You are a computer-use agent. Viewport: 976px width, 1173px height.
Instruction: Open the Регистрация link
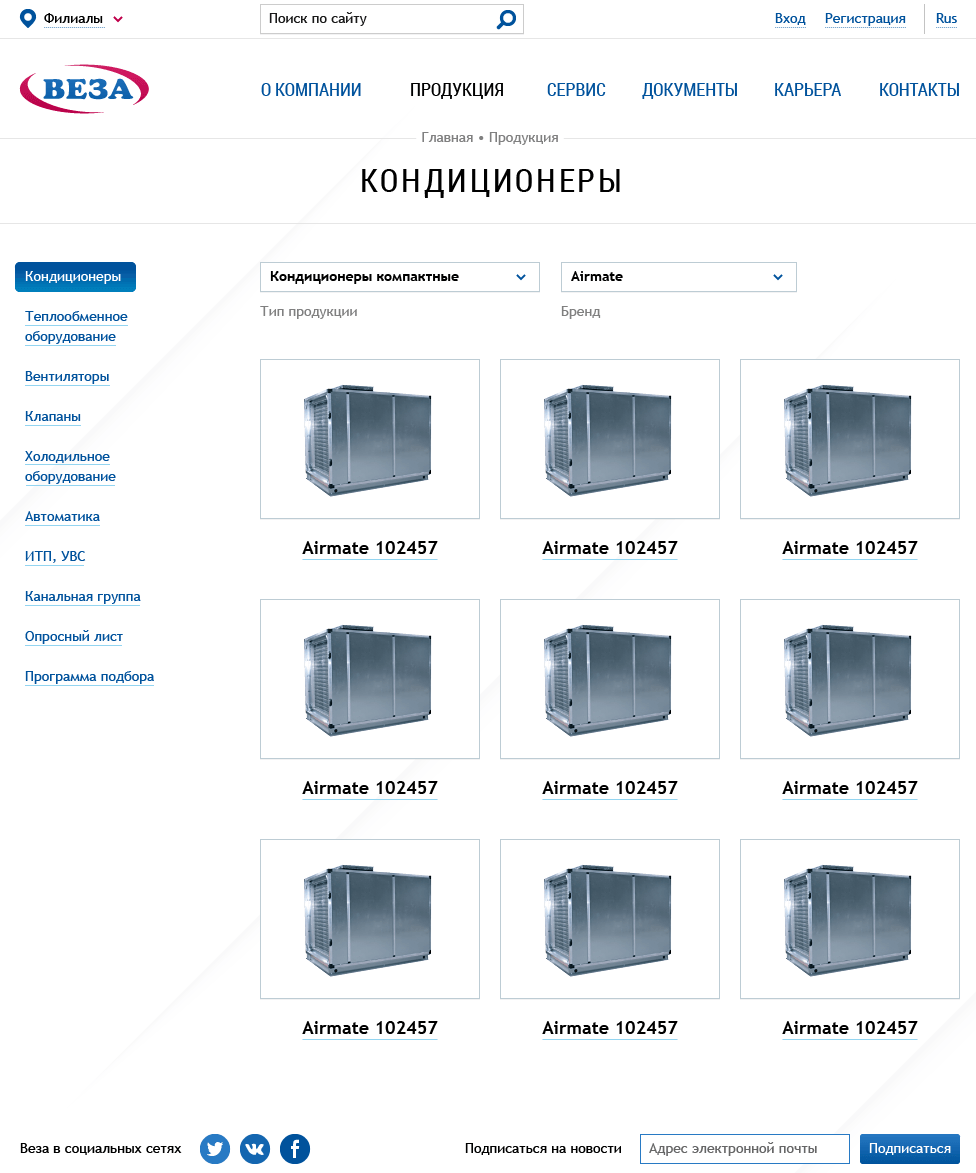coord(865,19)
